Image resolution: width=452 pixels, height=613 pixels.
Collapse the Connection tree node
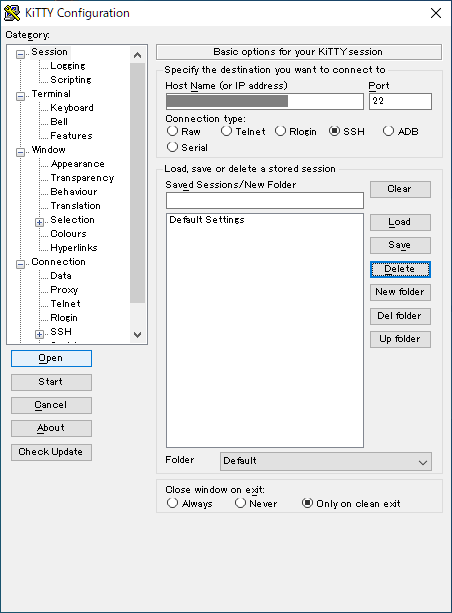pos(20,264)
